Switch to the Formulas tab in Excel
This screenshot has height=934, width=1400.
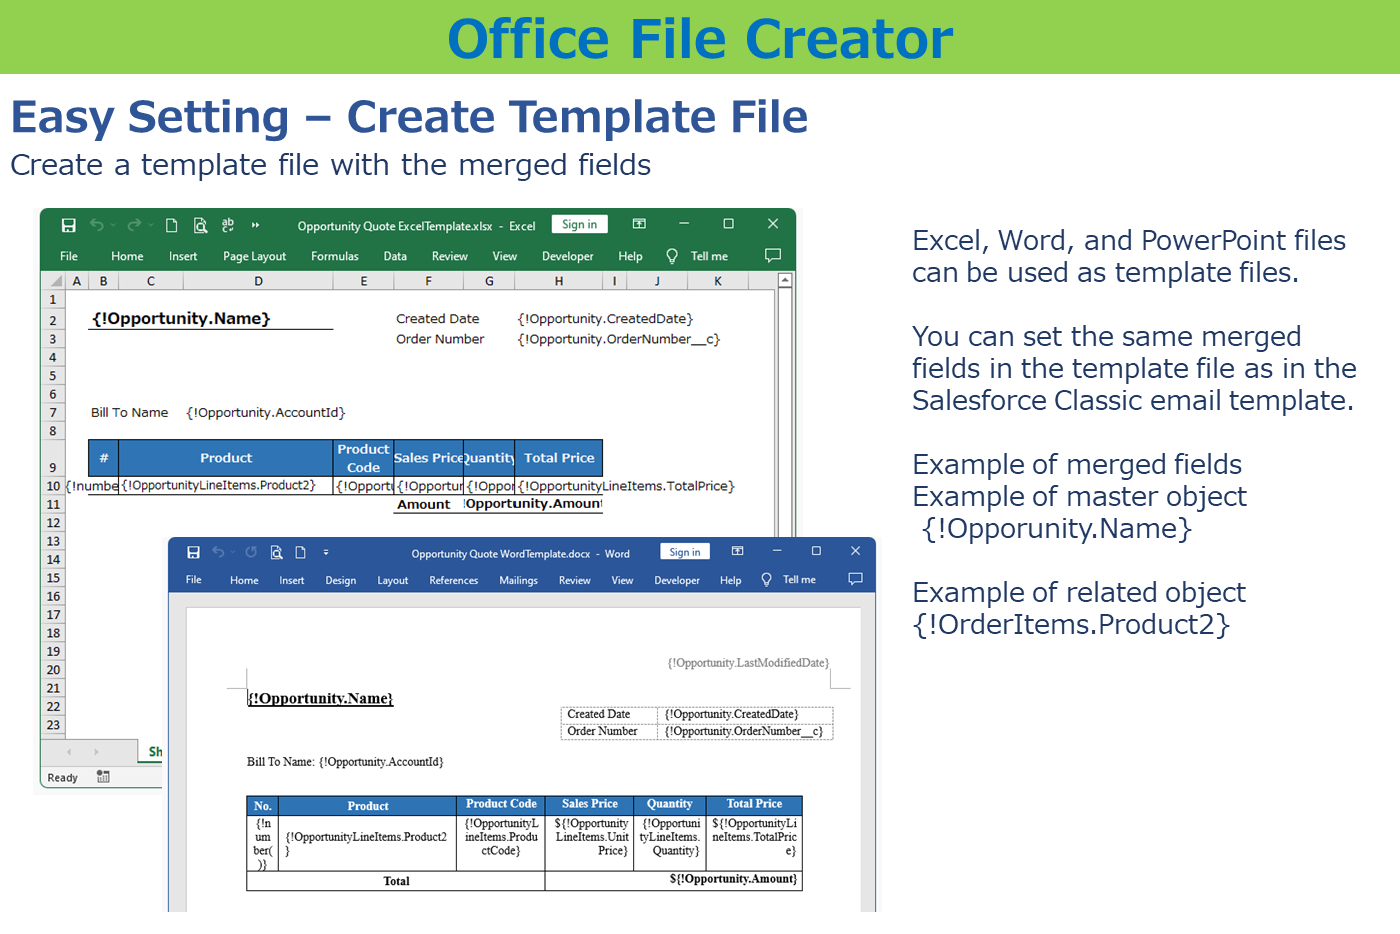click(335, 256)
